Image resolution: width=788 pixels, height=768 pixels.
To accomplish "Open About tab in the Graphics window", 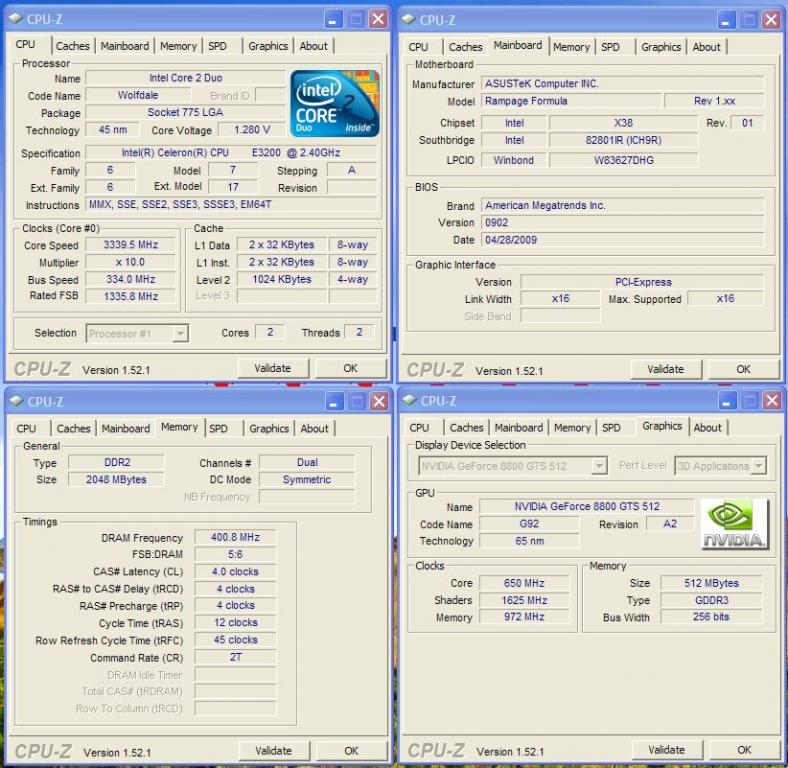I will tap(708, 427).
